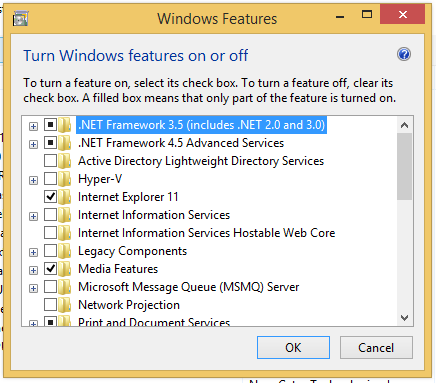Screen dimensions: 436x383
Task: Expand Print and Document Services node
Action: 33,323
